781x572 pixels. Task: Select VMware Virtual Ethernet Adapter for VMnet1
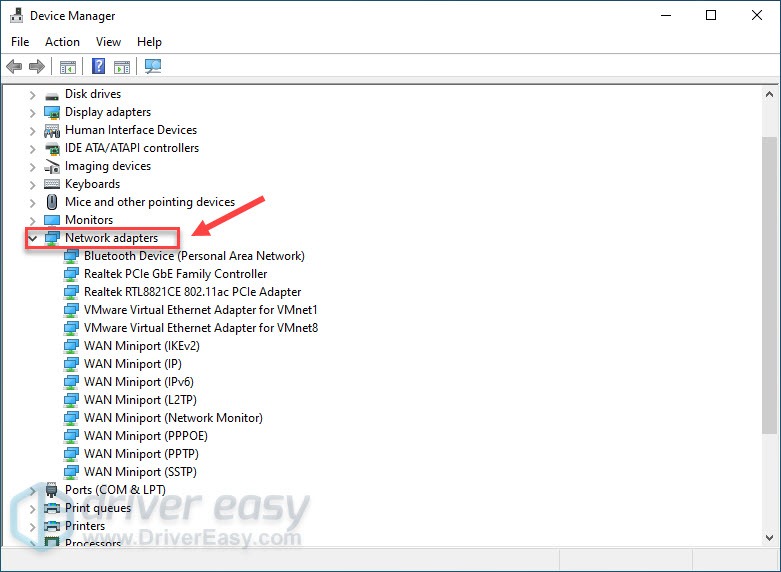[201, 310]
